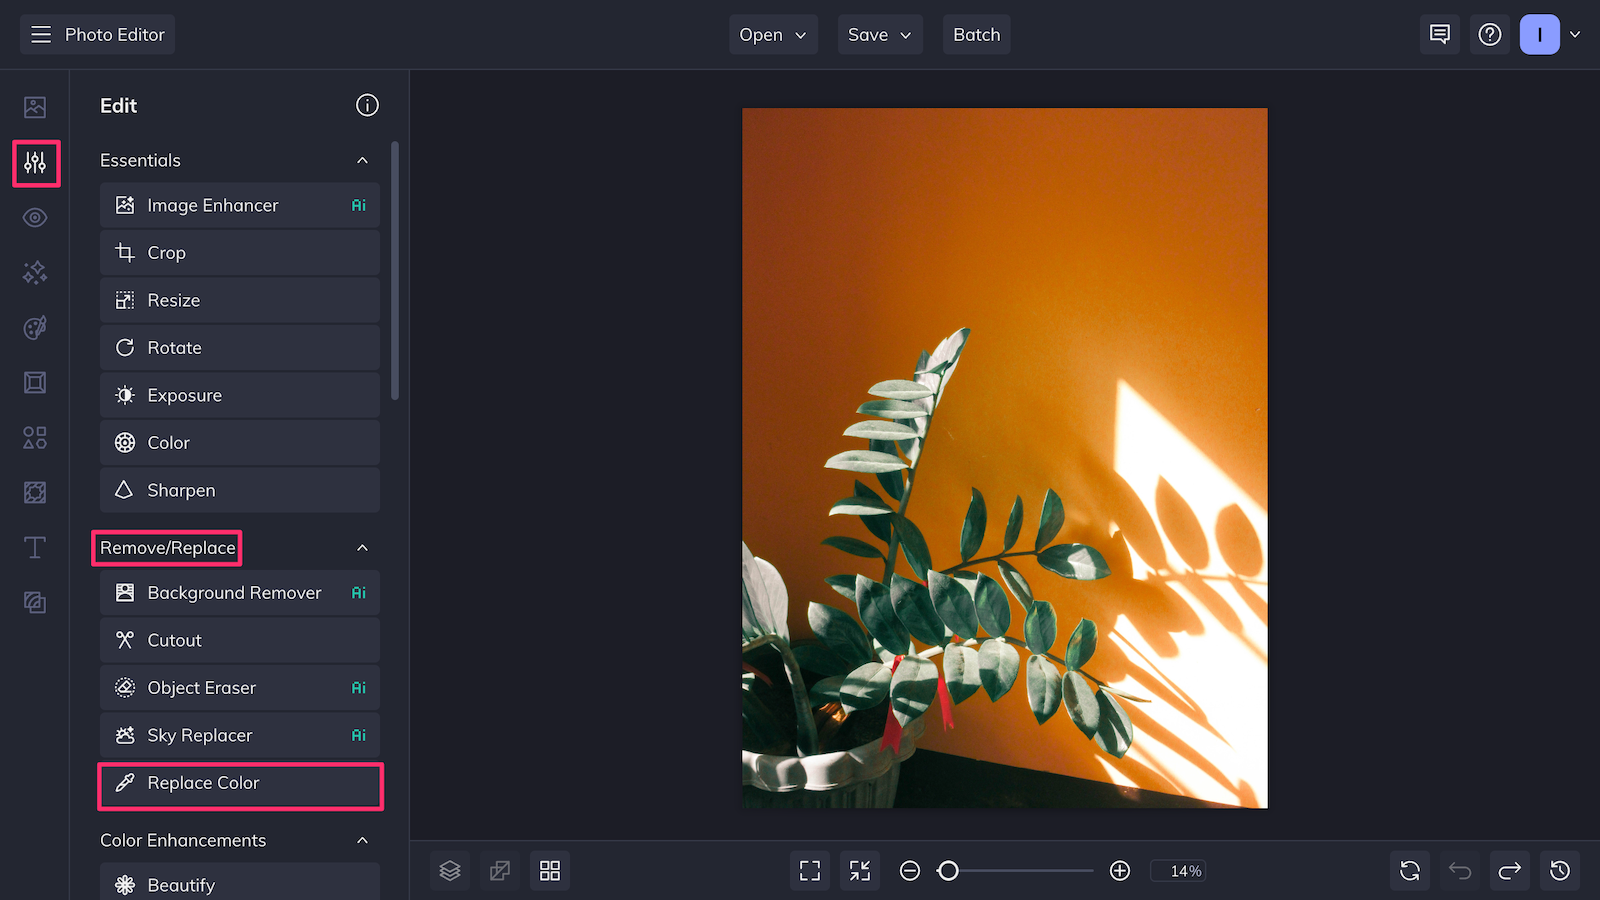Open the Layers panel at bottom left
Image resolution: width=1600 pixels, height=900 pixels.
tap(449, 870)
